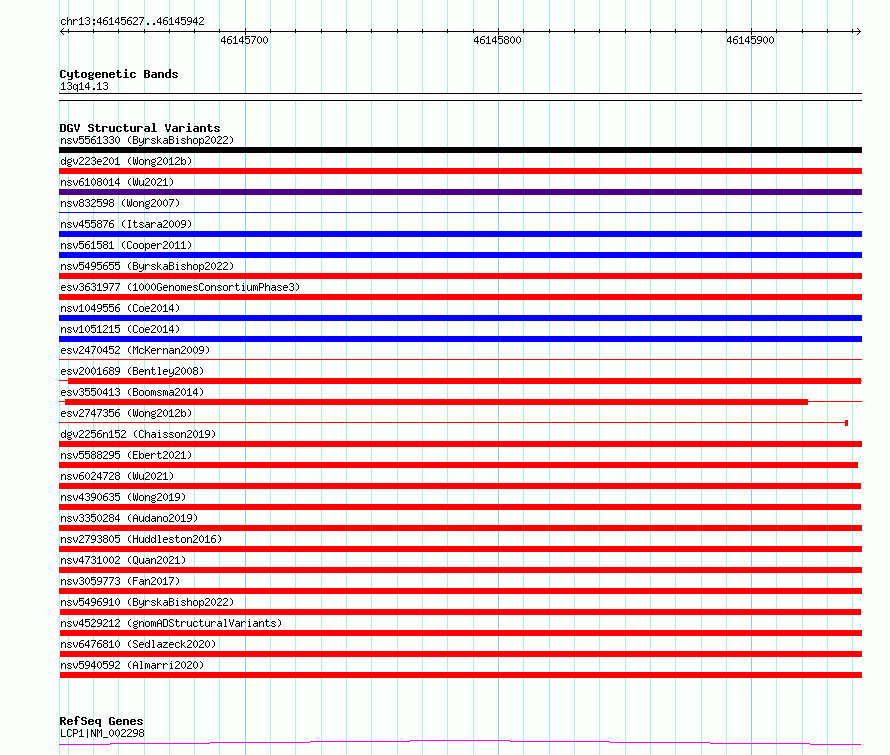This screenshot has width=890, height=755.
Task: Click the 46145700 ruler position
Action: 244,40
